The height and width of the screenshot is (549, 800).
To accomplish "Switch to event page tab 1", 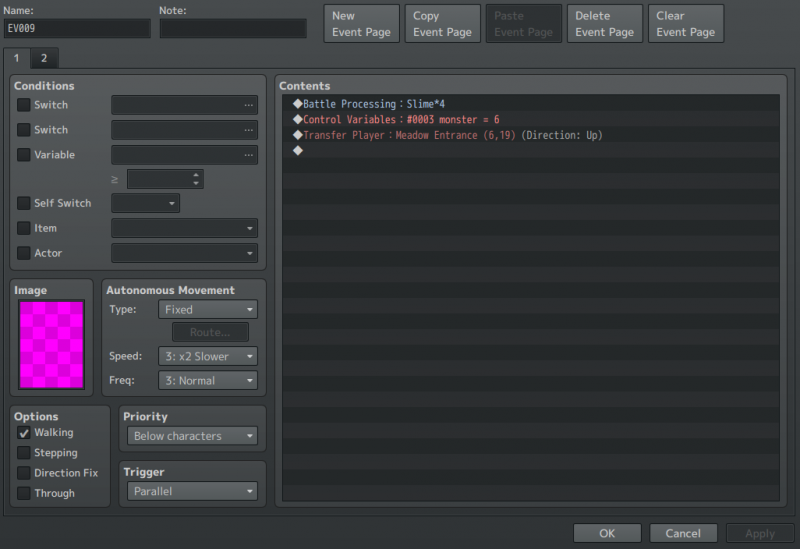I will pos(16,58).
